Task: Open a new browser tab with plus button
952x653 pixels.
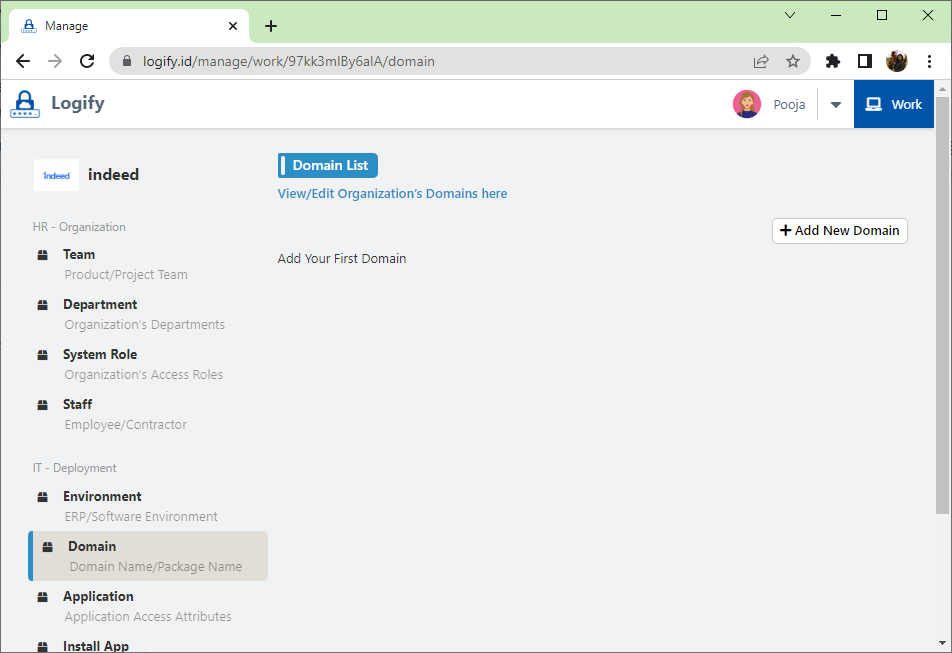Action: [x=271, y=26]
